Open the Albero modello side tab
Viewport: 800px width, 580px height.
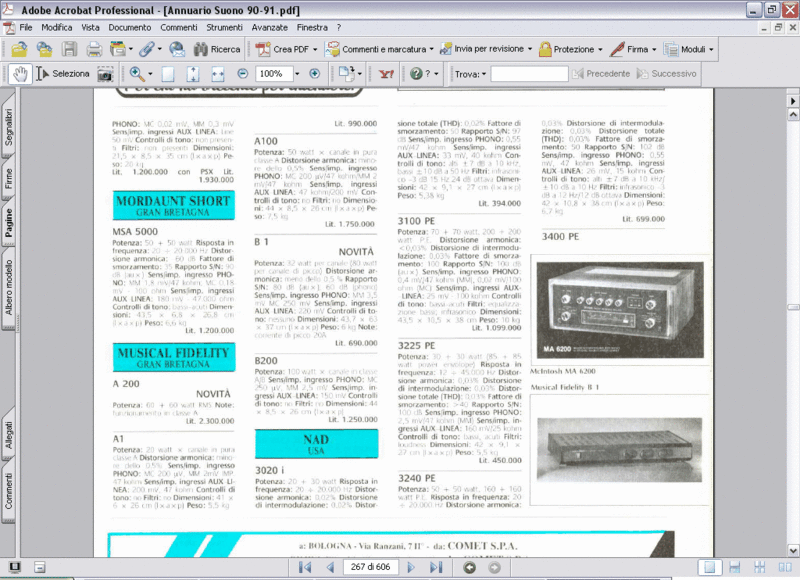(x=9, y=287)
